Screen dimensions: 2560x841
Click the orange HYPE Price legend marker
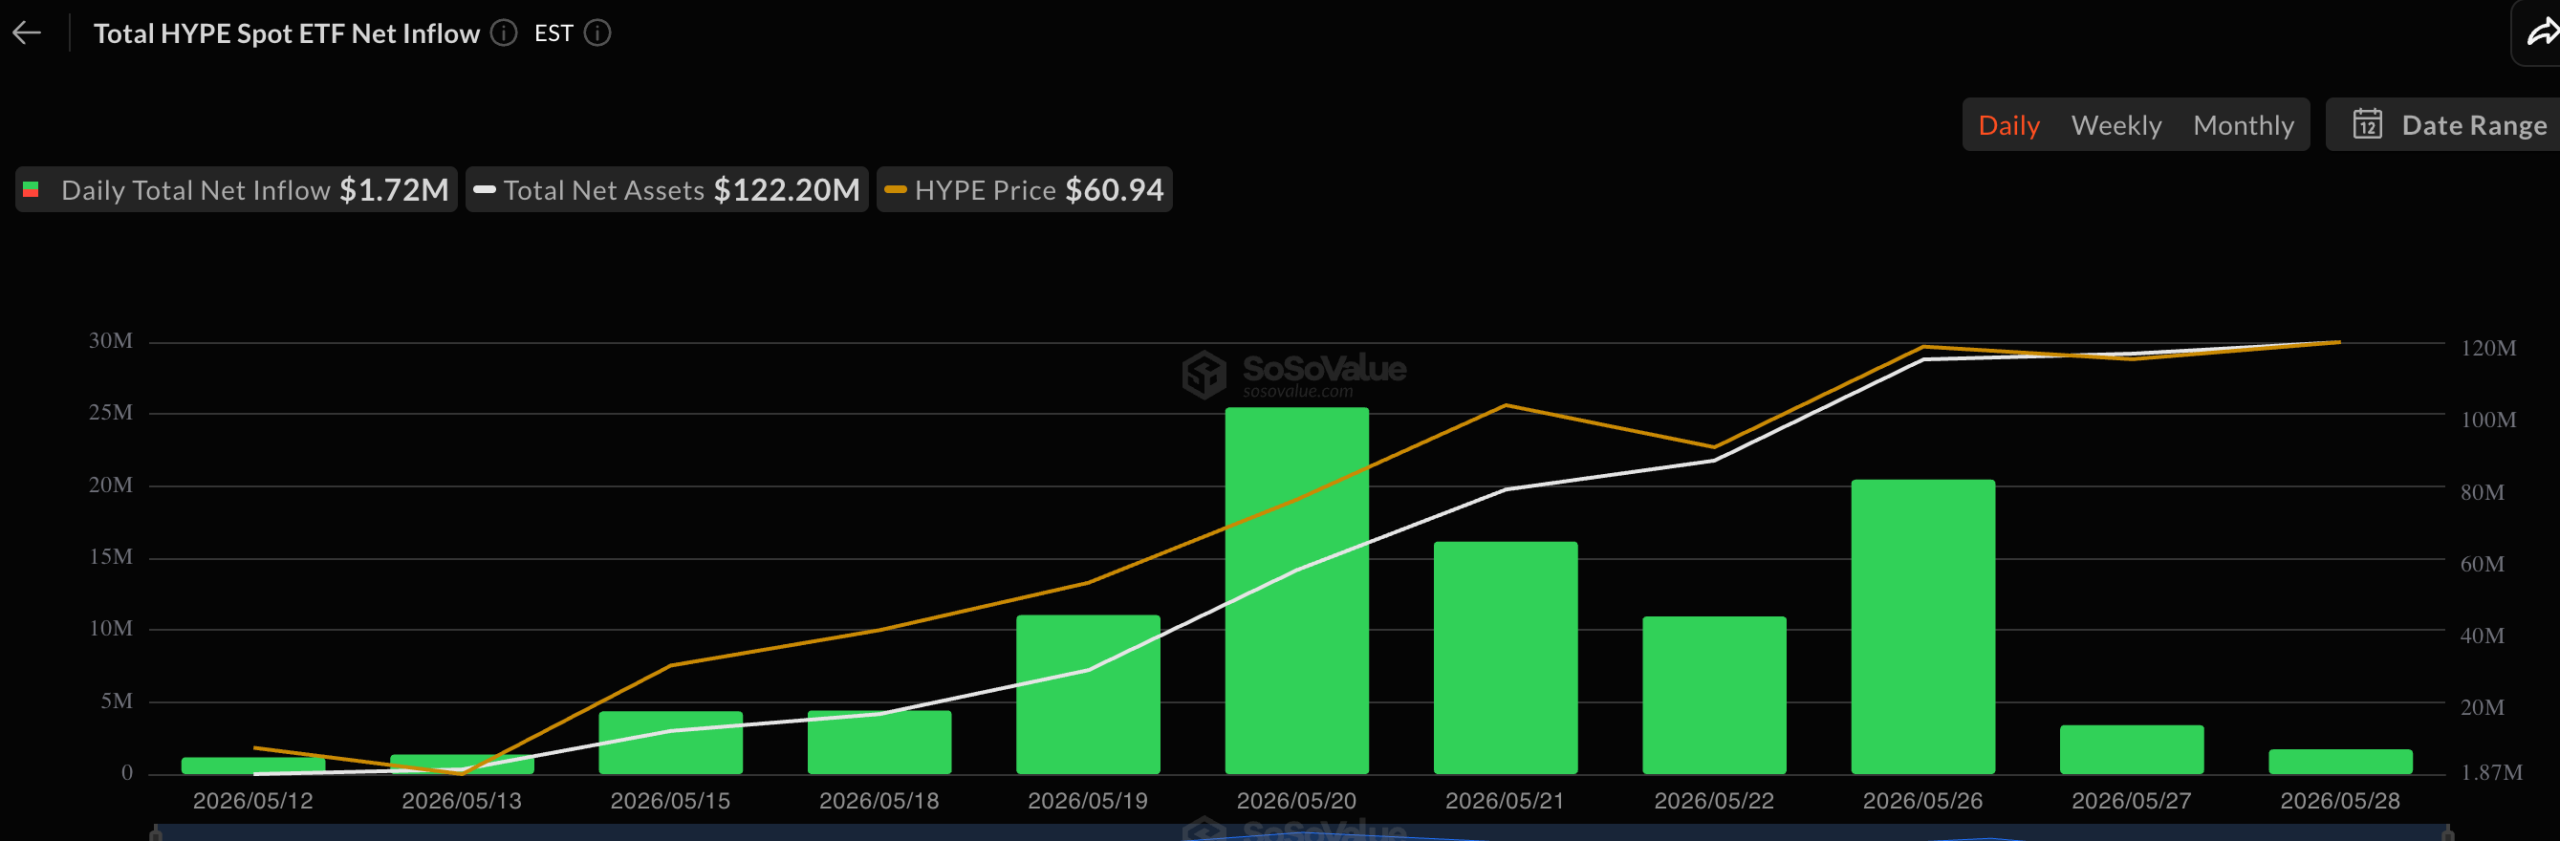(x=896, y=190)
